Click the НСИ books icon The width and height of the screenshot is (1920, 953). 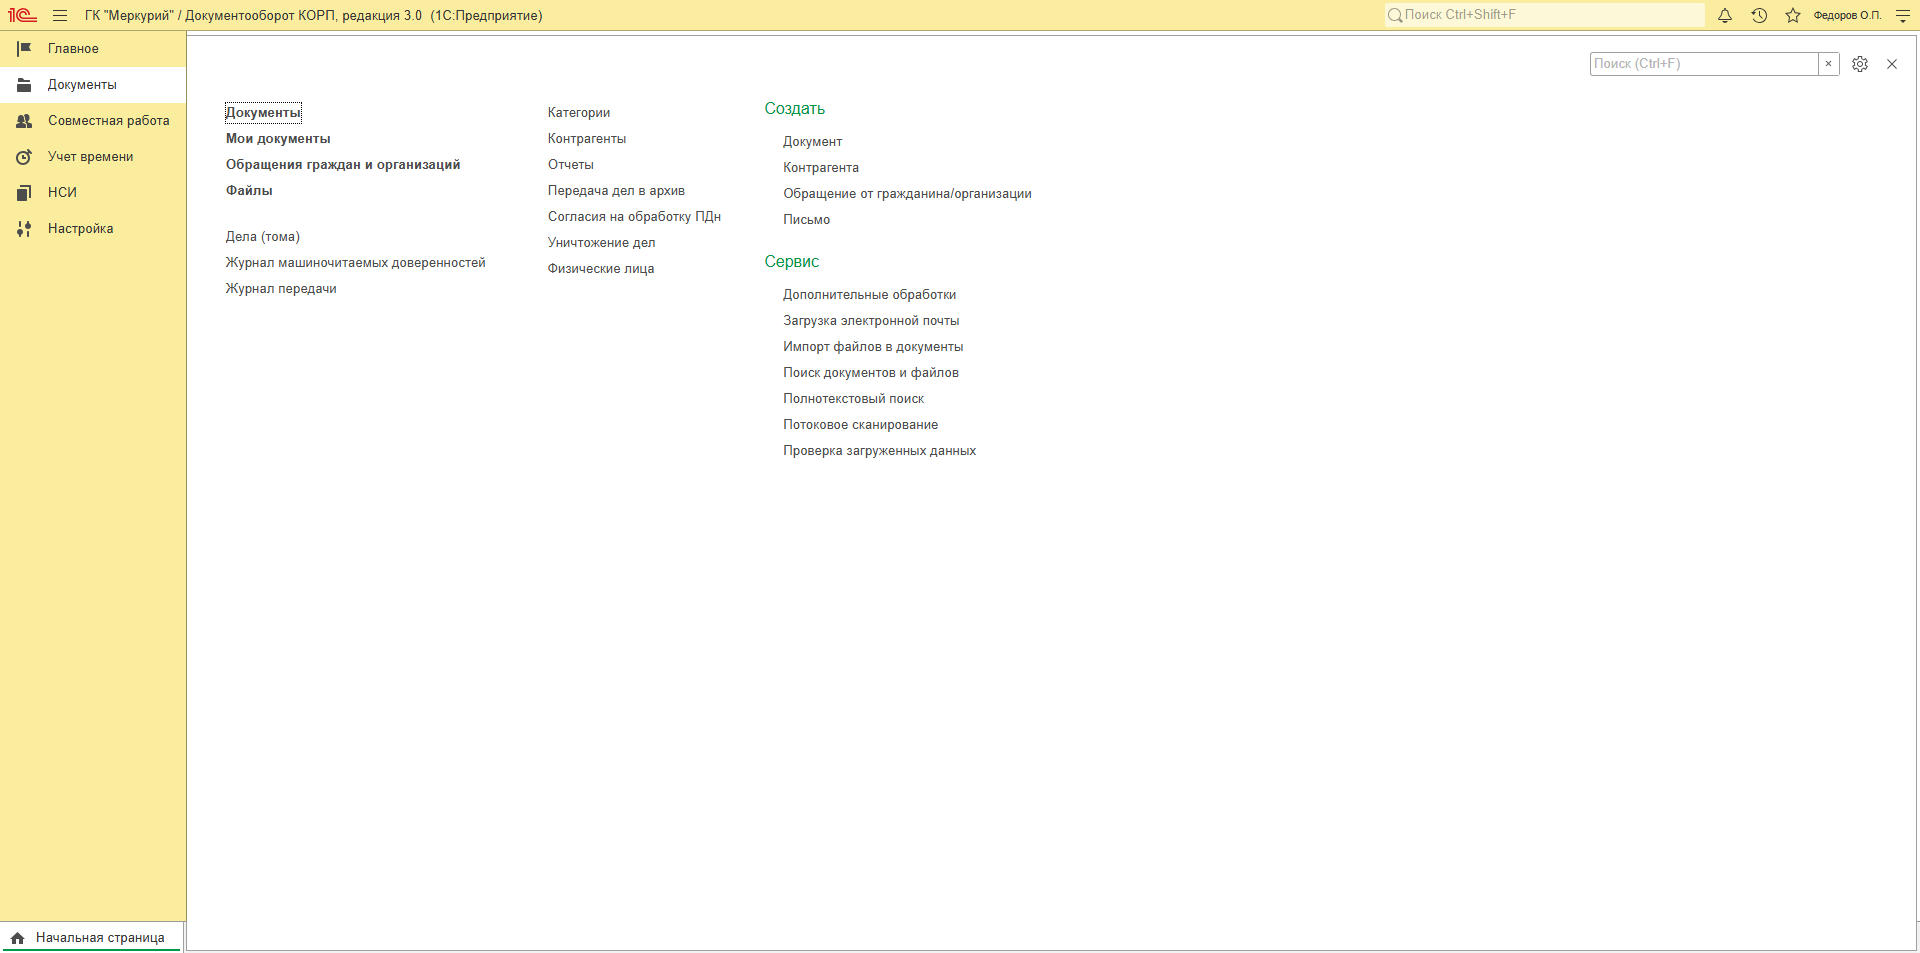coord(24,192)
